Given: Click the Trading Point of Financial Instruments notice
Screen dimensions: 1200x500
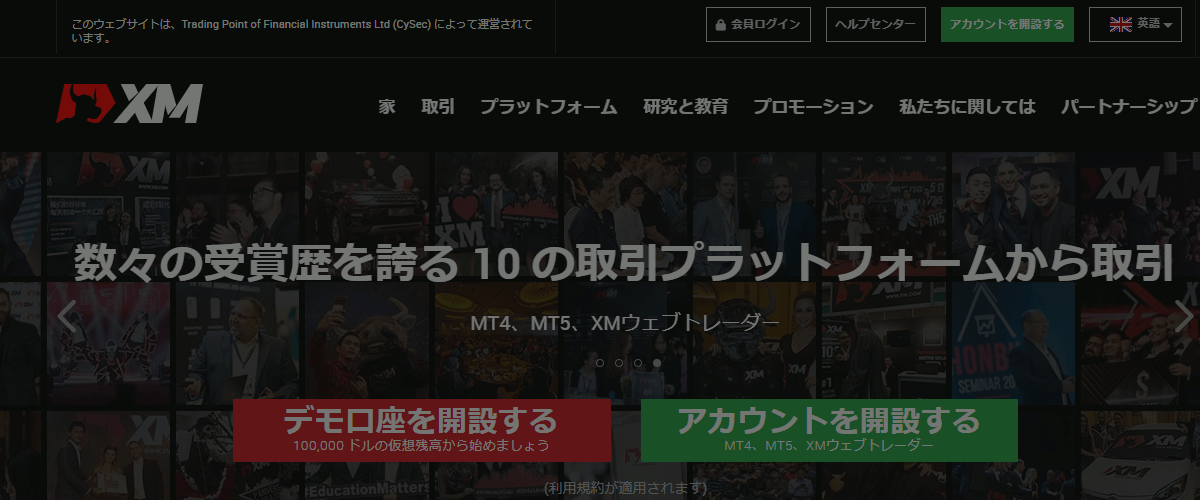Looking at the screenshot, I should [x=302, y=31].
